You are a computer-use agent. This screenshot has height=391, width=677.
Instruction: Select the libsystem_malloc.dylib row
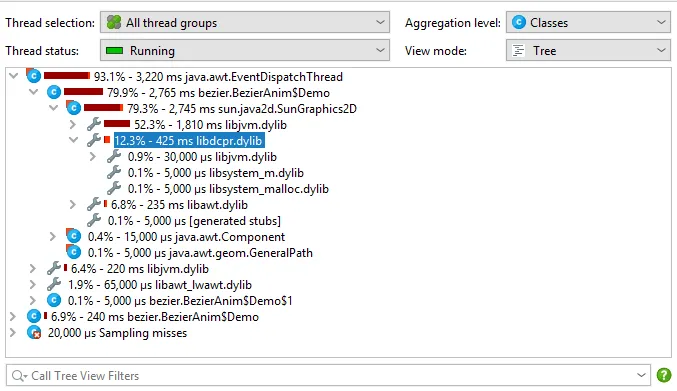(228, 189)
